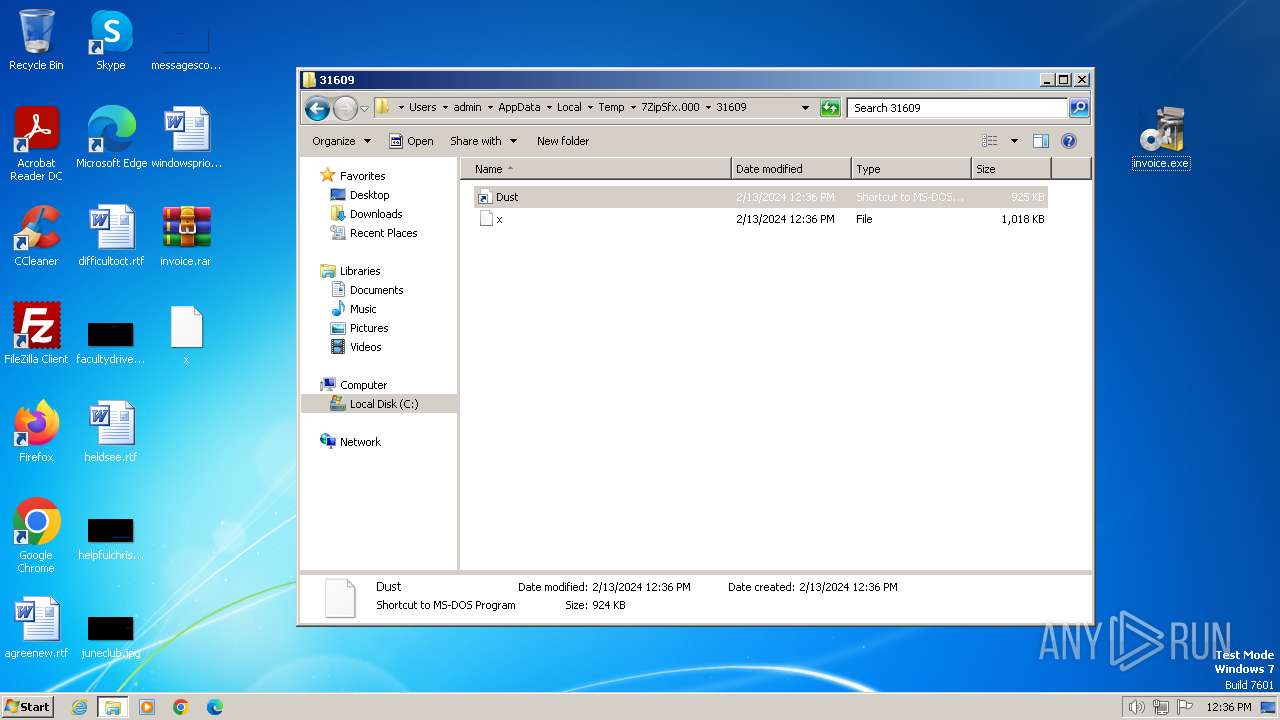Click the refresh button beside the address bar
This screenshot has width=1280, height=720.
[x=830, y=108]
